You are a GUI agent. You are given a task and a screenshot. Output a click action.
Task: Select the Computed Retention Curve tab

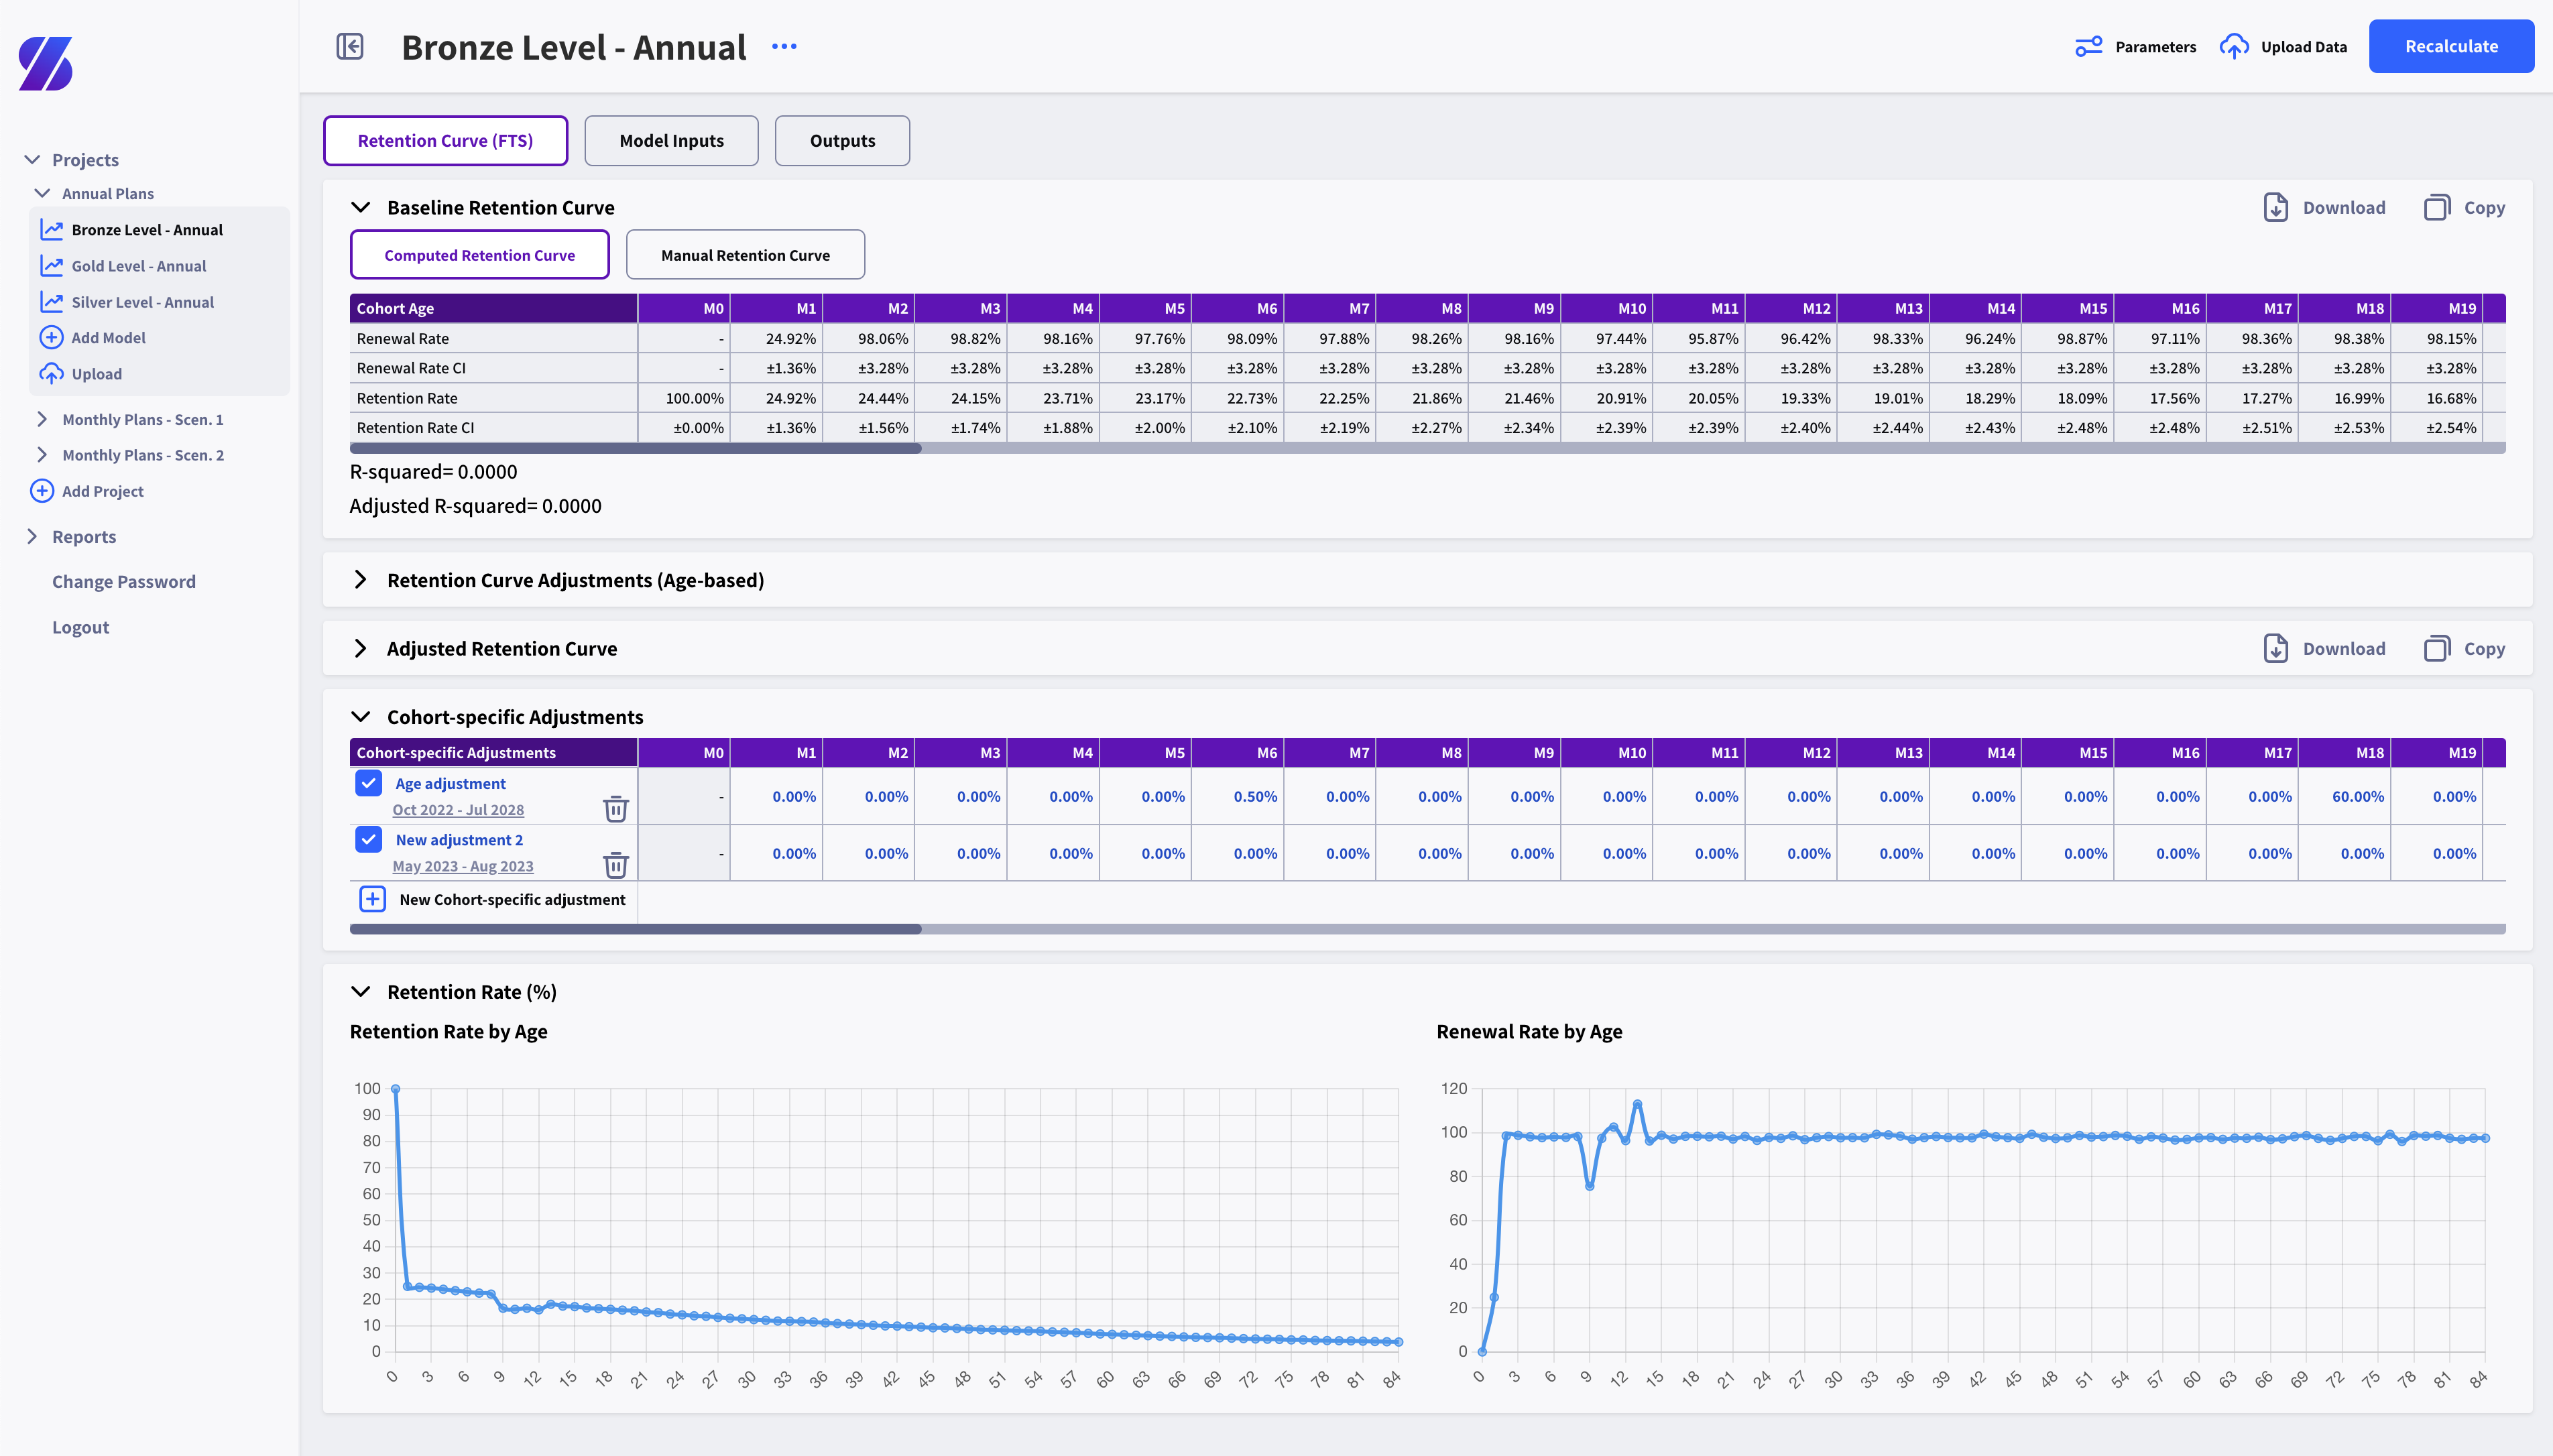479,254
